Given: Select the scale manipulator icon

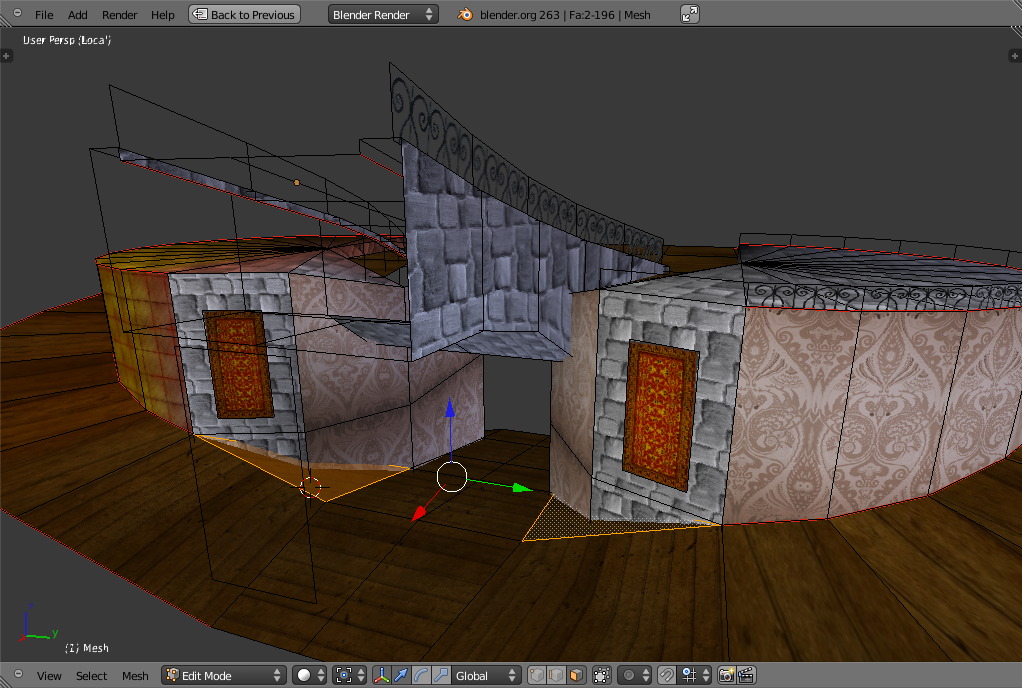Looking at the screenshot, I should (440, 676).
